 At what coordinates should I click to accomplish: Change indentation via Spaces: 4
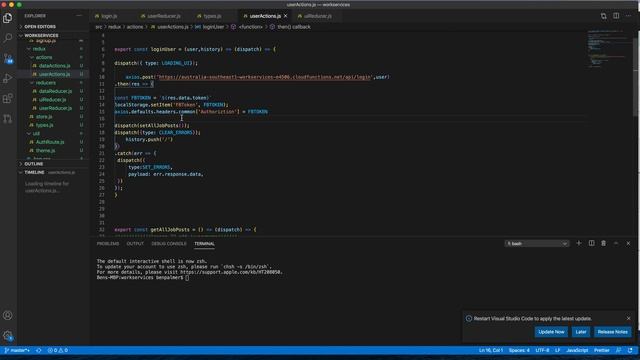pos(519,350)
